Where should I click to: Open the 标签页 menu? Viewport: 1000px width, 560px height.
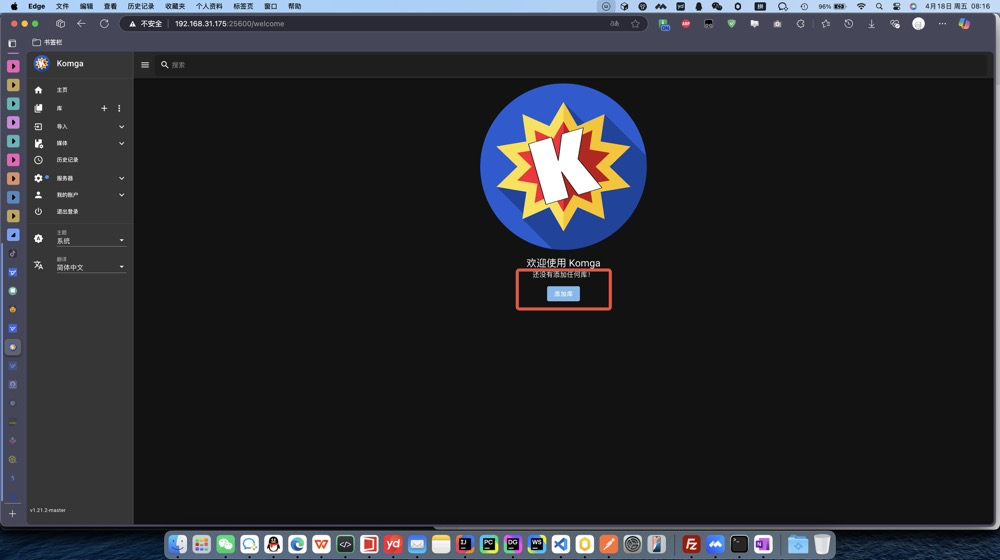(x=243, y=6)
